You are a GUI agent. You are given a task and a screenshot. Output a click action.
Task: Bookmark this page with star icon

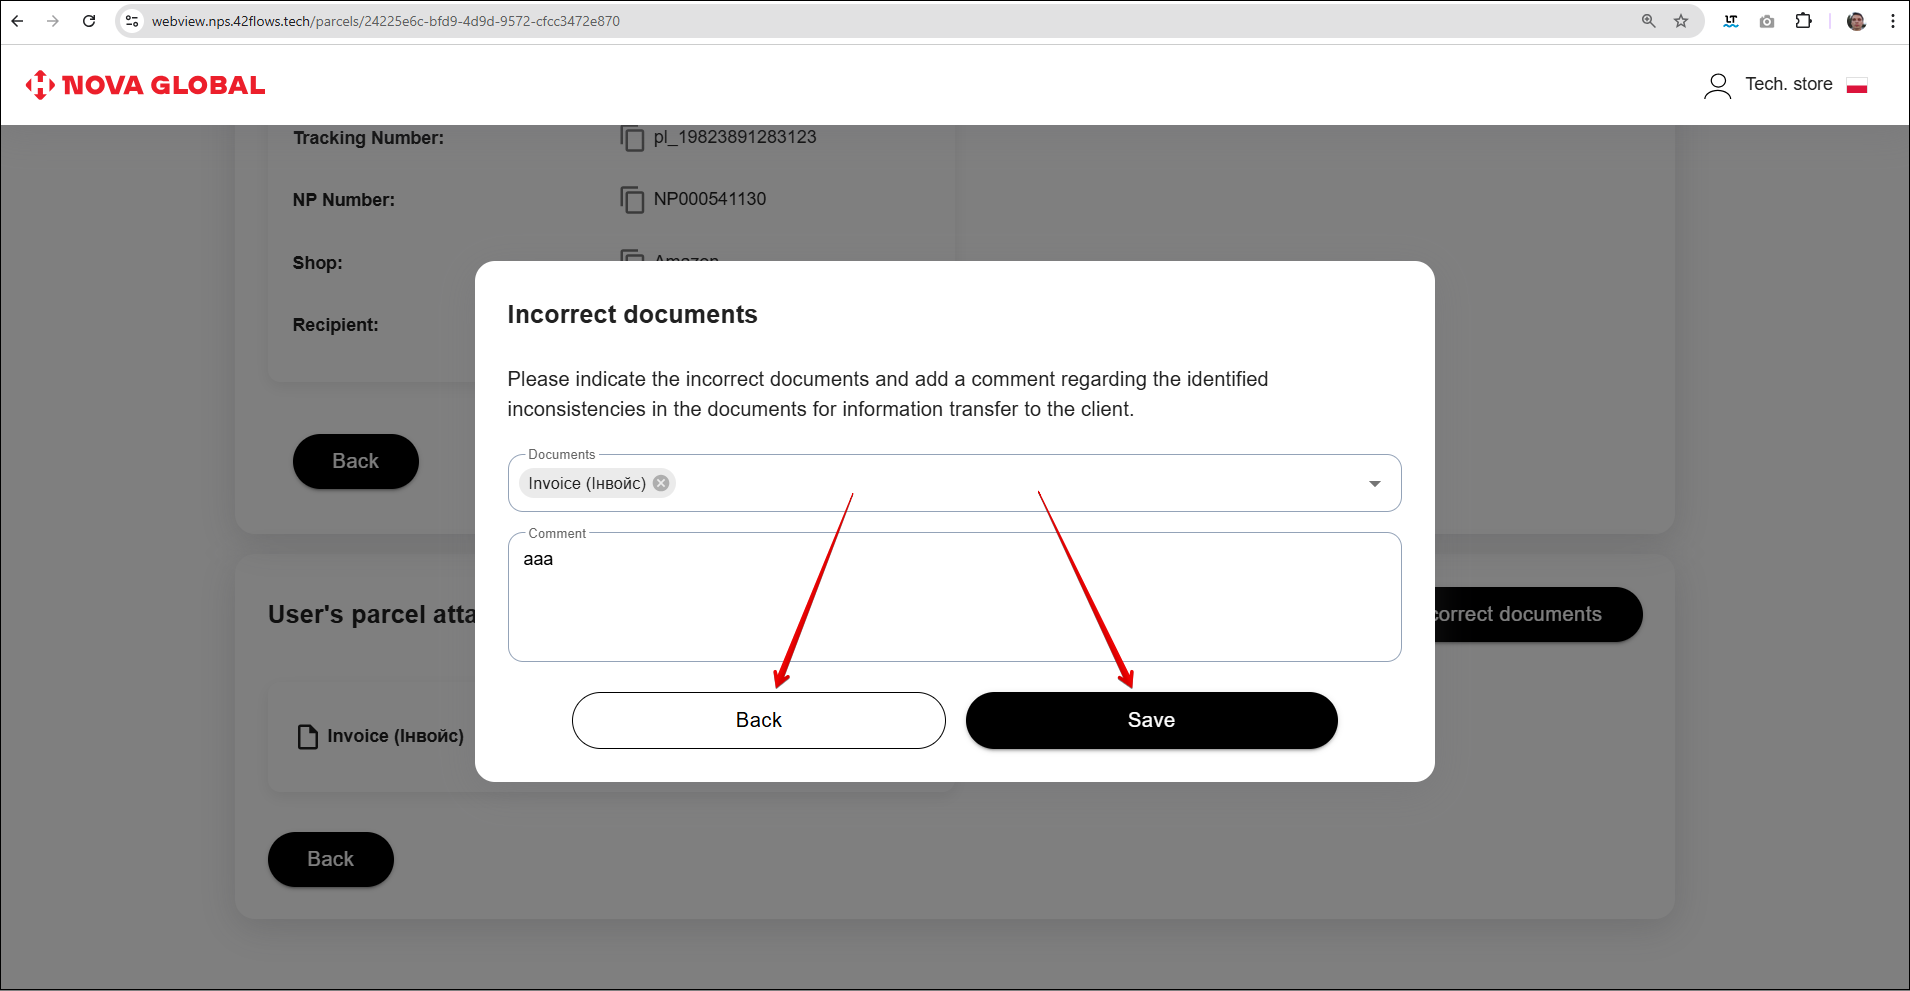click(1681, 21)
